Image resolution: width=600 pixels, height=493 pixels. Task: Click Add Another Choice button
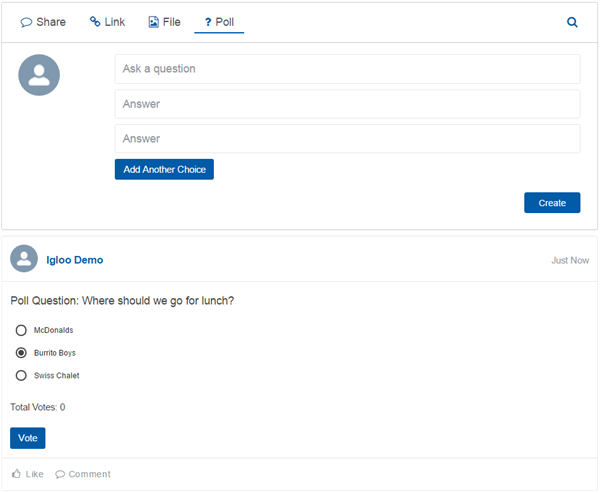[164, 169]
